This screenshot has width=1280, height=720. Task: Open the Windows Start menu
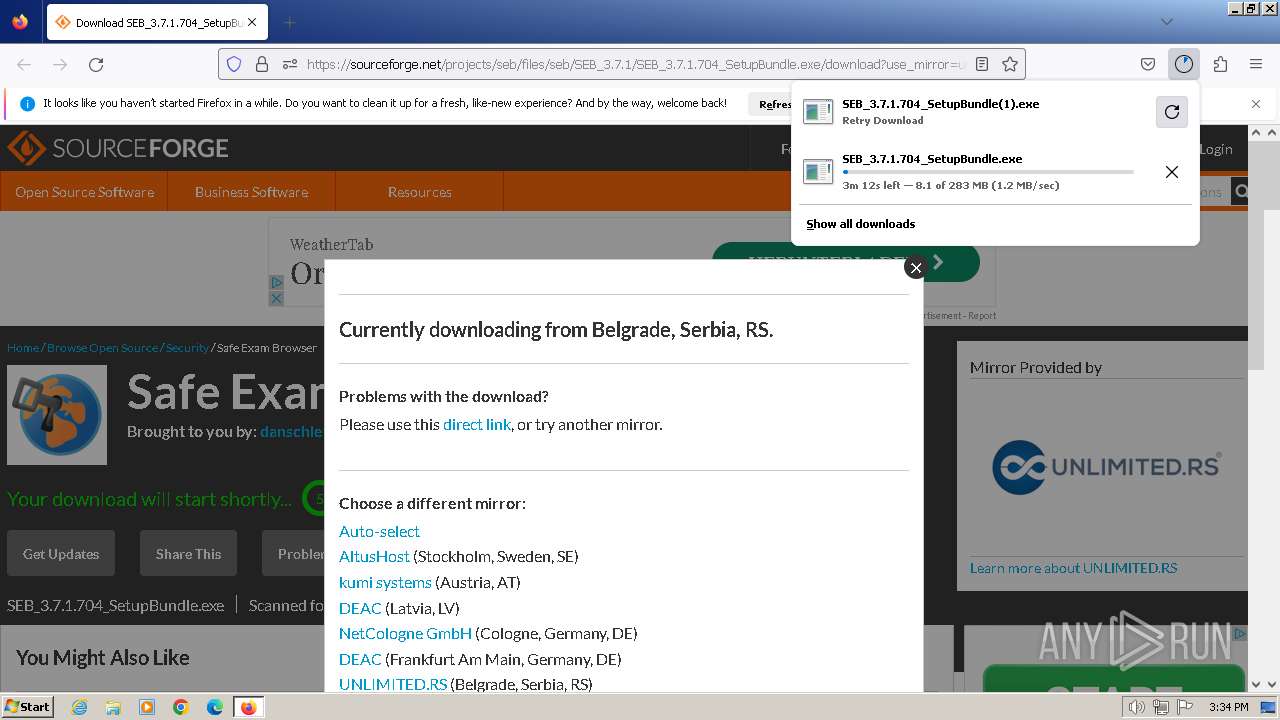coord(28,706)
